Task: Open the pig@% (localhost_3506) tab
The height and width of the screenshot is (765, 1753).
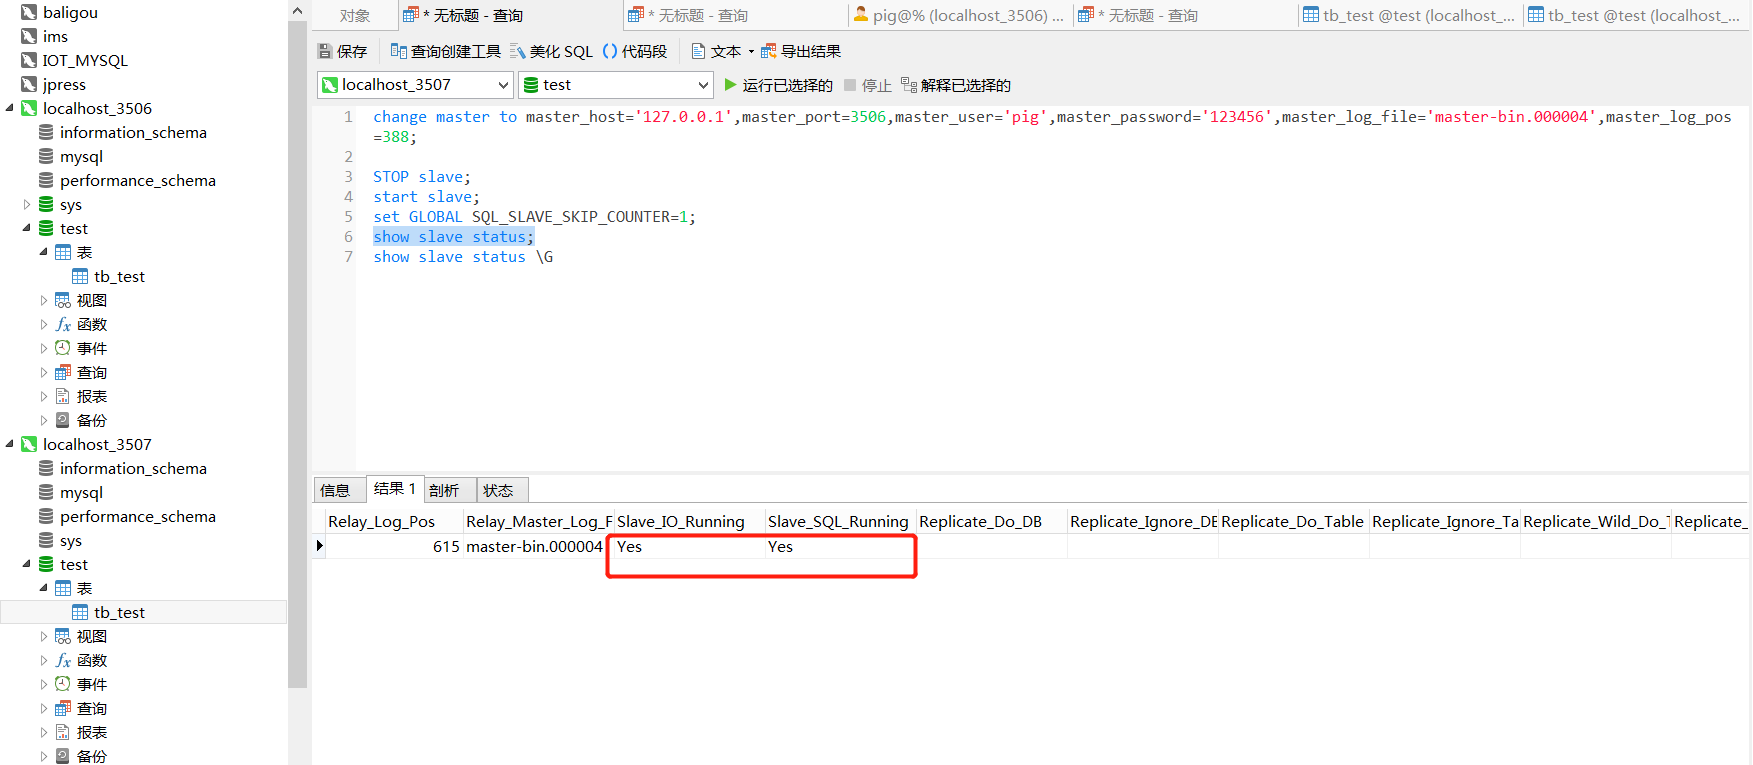Action: (x=958, y=16)
